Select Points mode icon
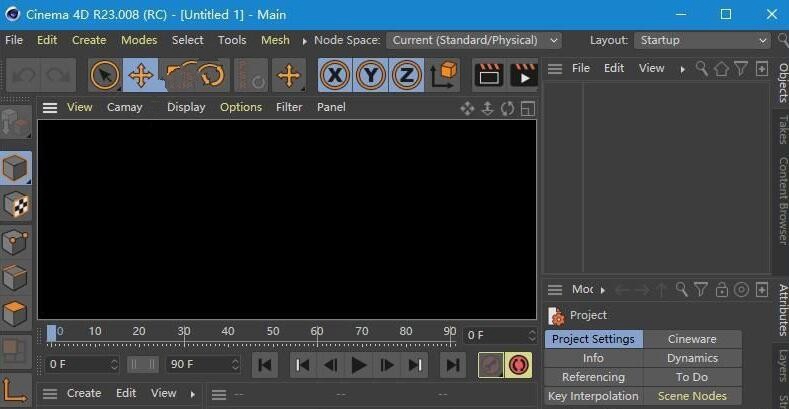Screen dimensions: 789x409 coord(15,242)
